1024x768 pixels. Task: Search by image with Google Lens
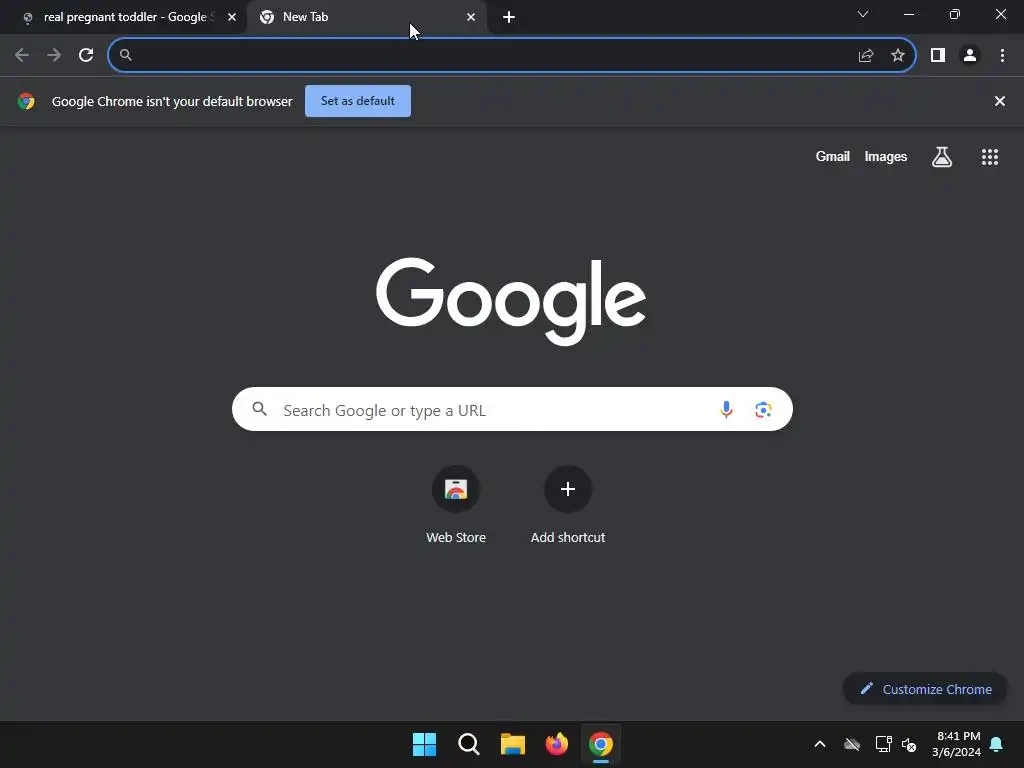tap(763, 409)
